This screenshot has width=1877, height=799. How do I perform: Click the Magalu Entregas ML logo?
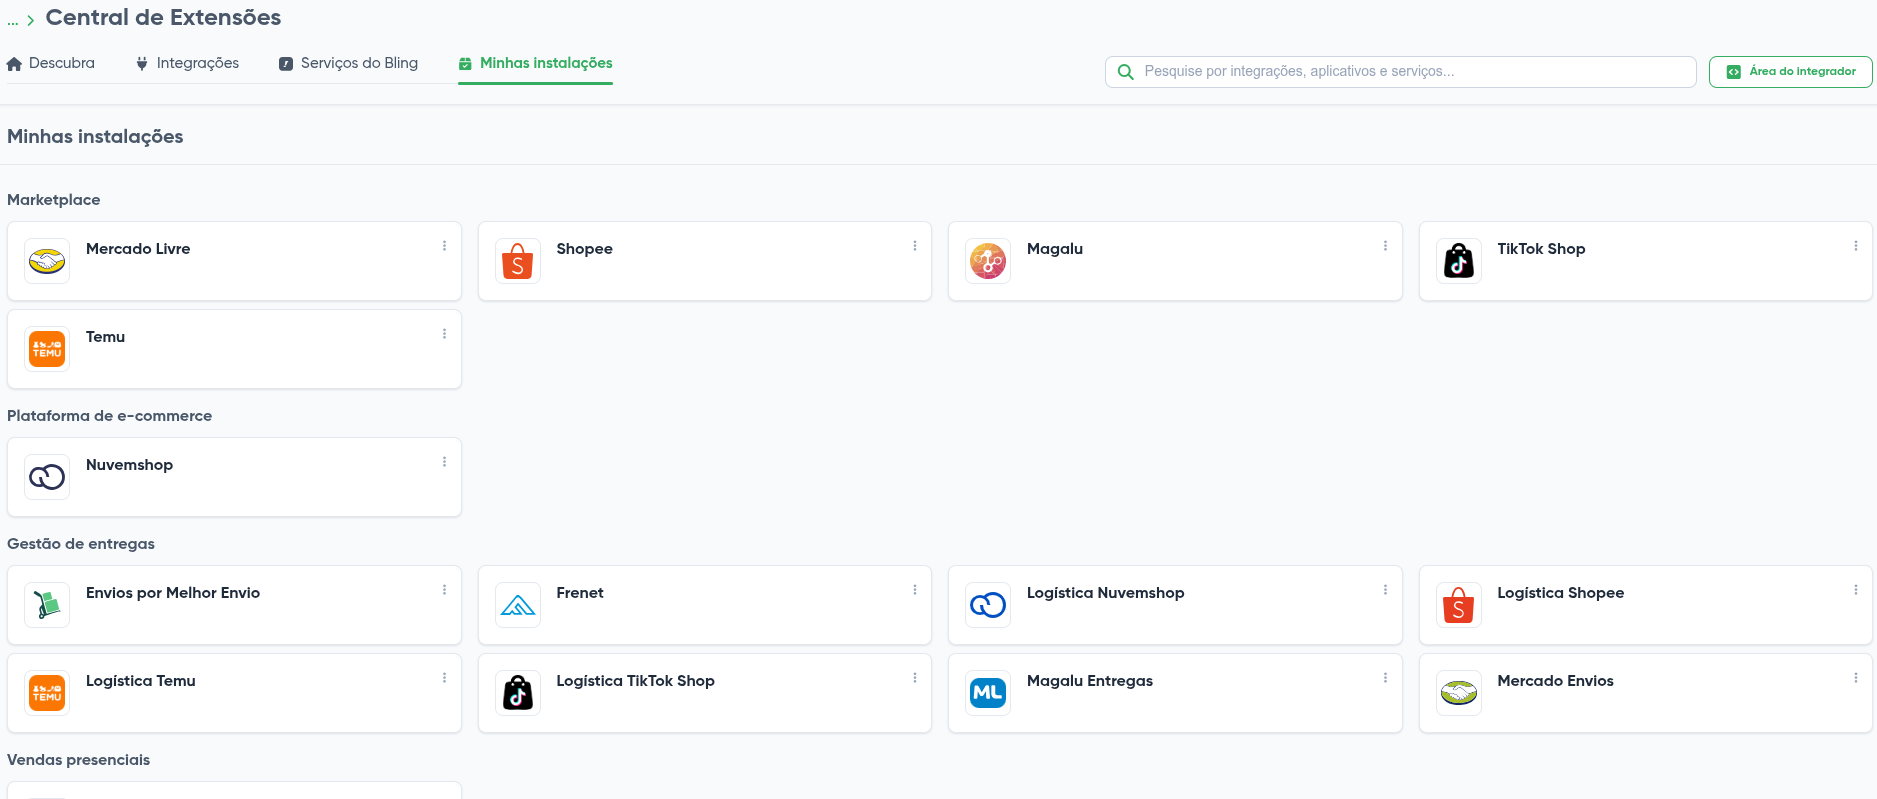tap(988, 693)
